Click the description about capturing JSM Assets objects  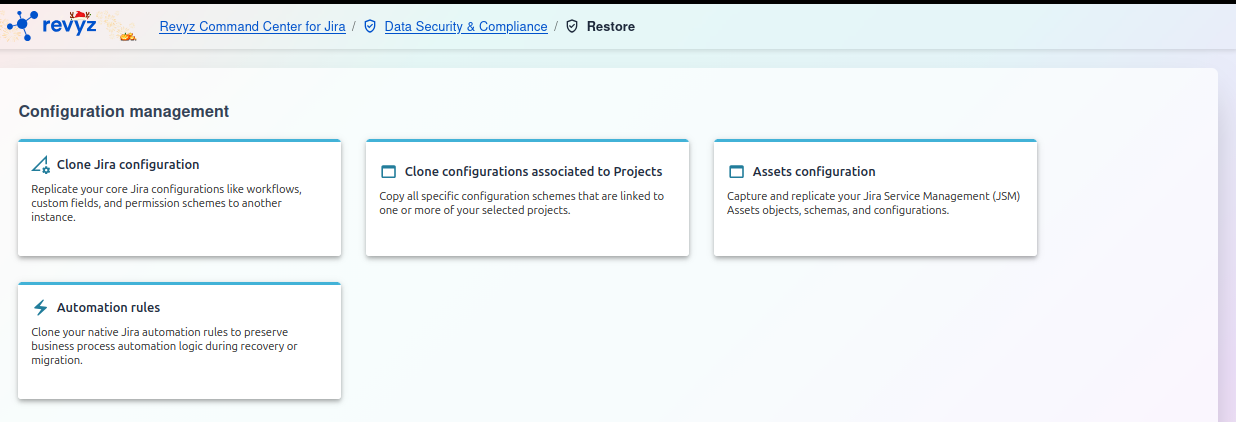click(x=873, y=203)
